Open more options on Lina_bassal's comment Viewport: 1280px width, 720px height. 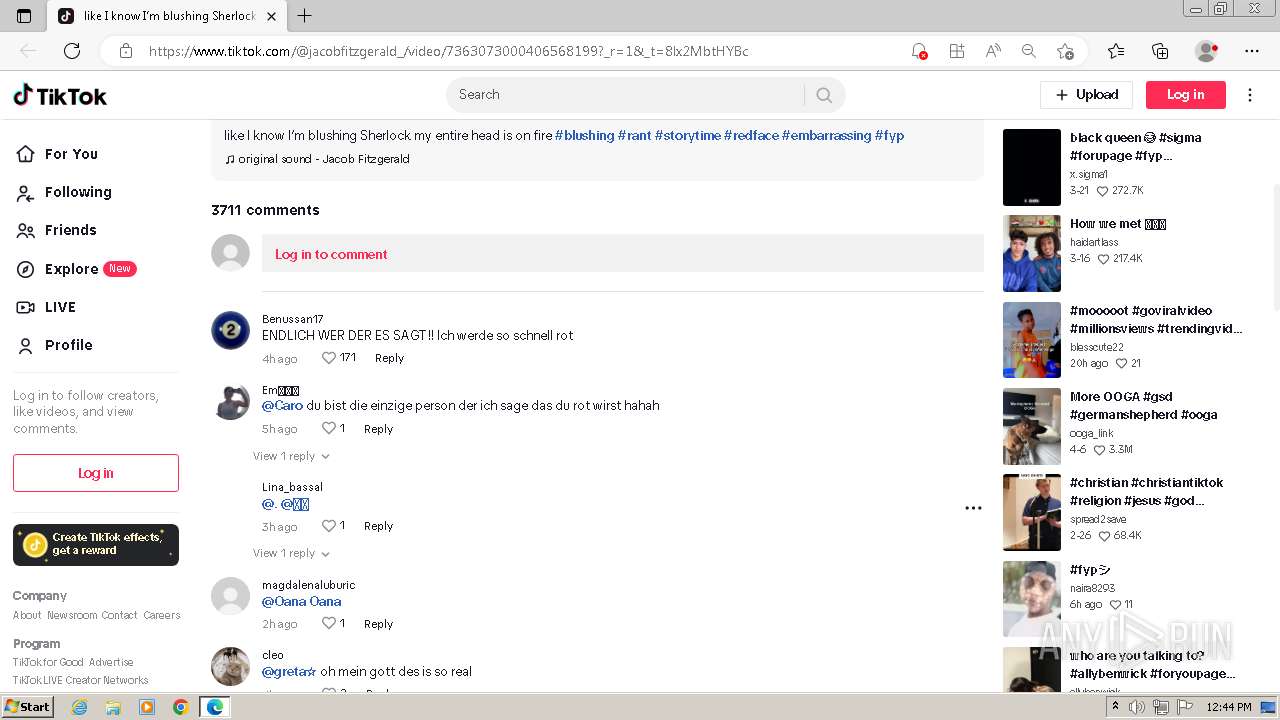point(973,508)
